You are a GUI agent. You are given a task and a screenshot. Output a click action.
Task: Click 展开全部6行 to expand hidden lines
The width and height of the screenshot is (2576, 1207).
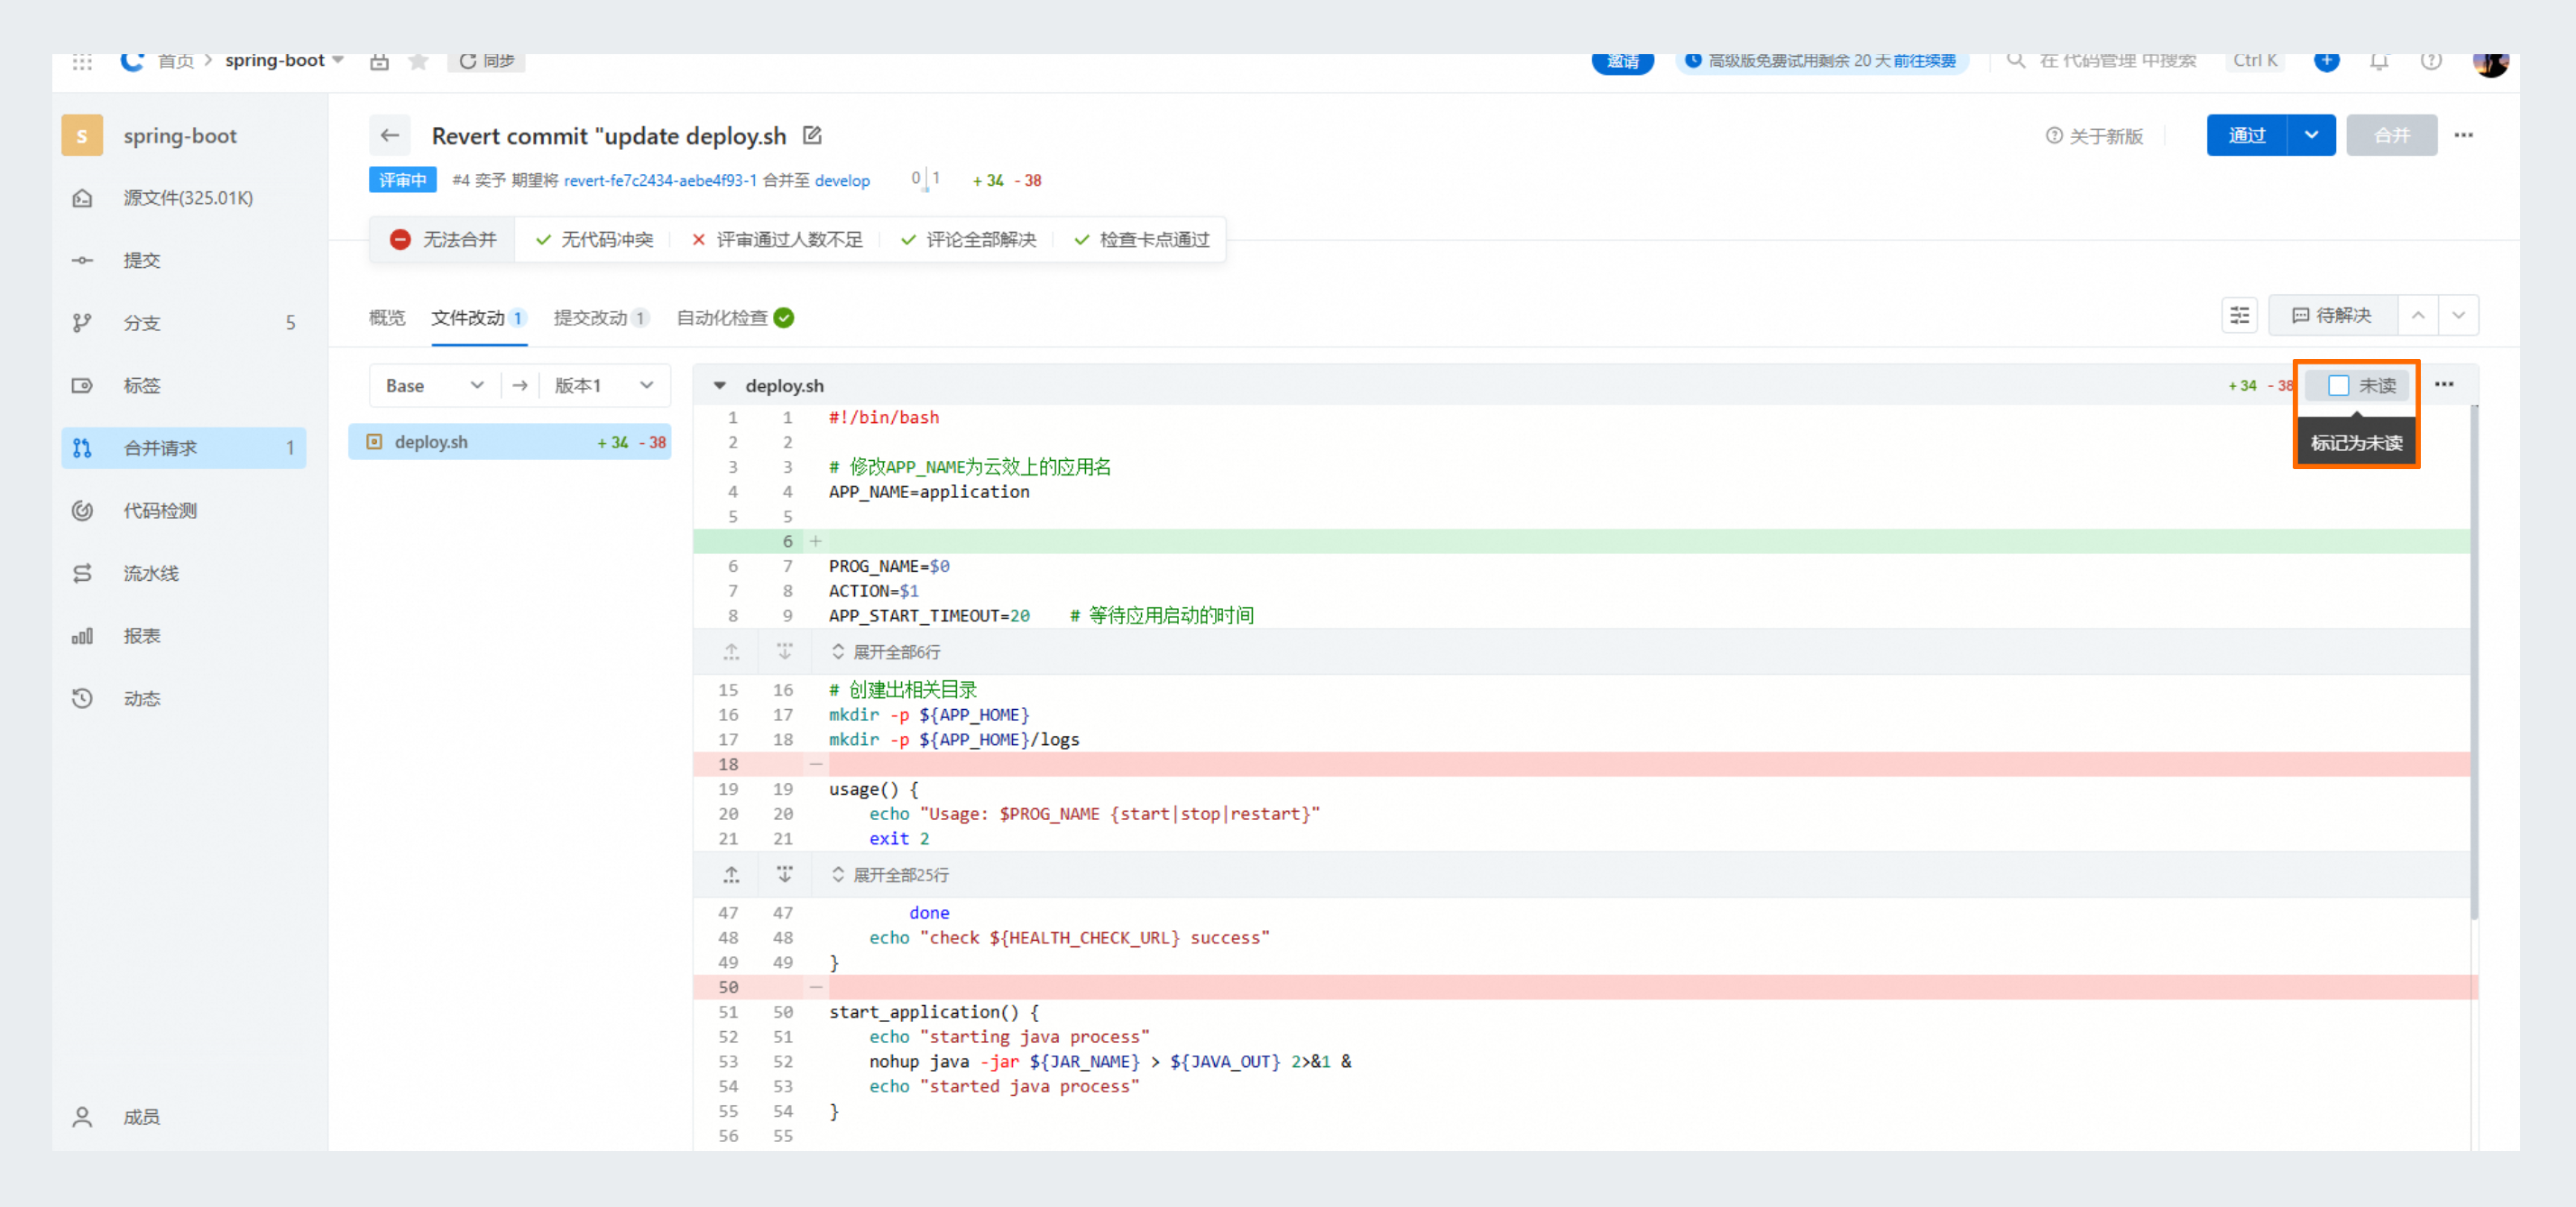pos(886,652)
